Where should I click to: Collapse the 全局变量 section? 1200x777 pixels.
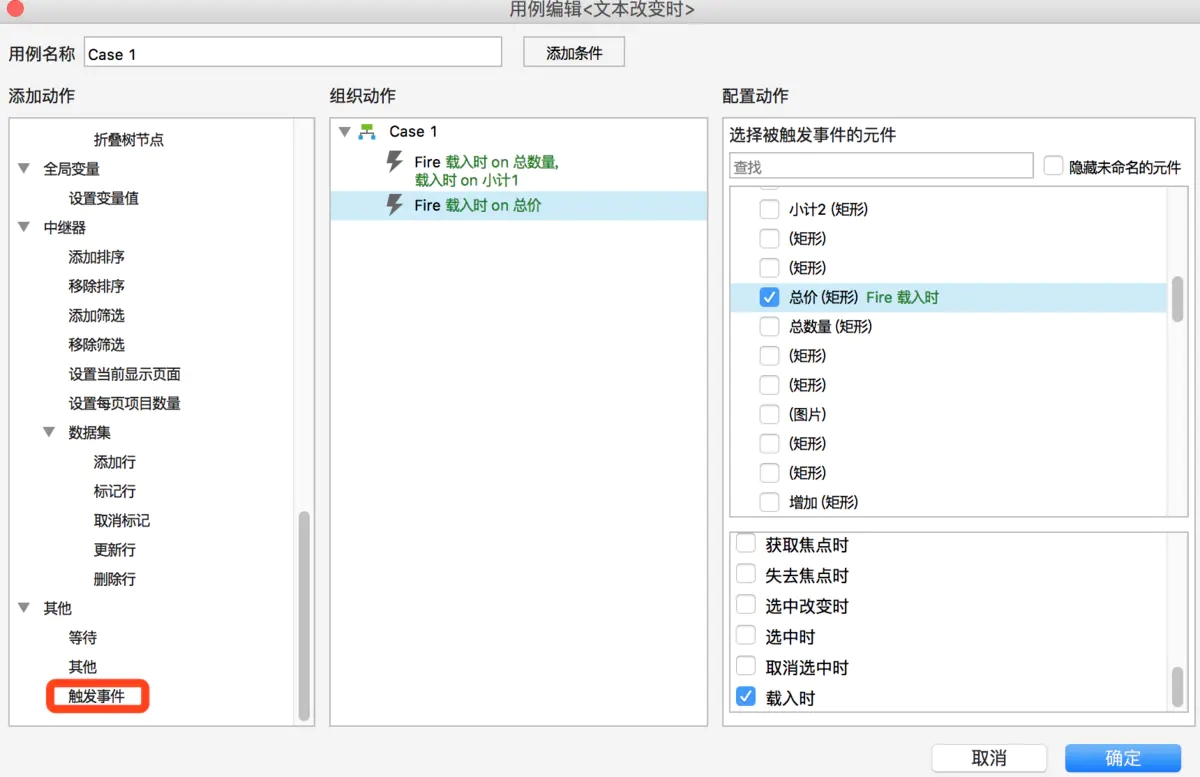click(23, 169)
